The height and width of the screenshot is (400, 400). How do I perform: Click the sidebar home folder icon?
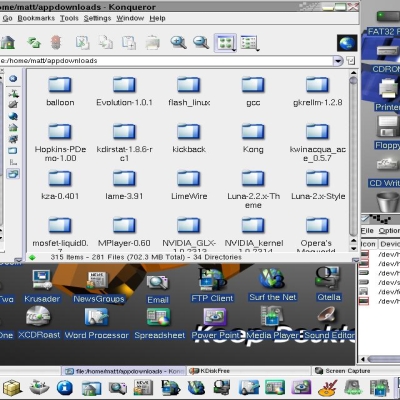click(13, 127)
